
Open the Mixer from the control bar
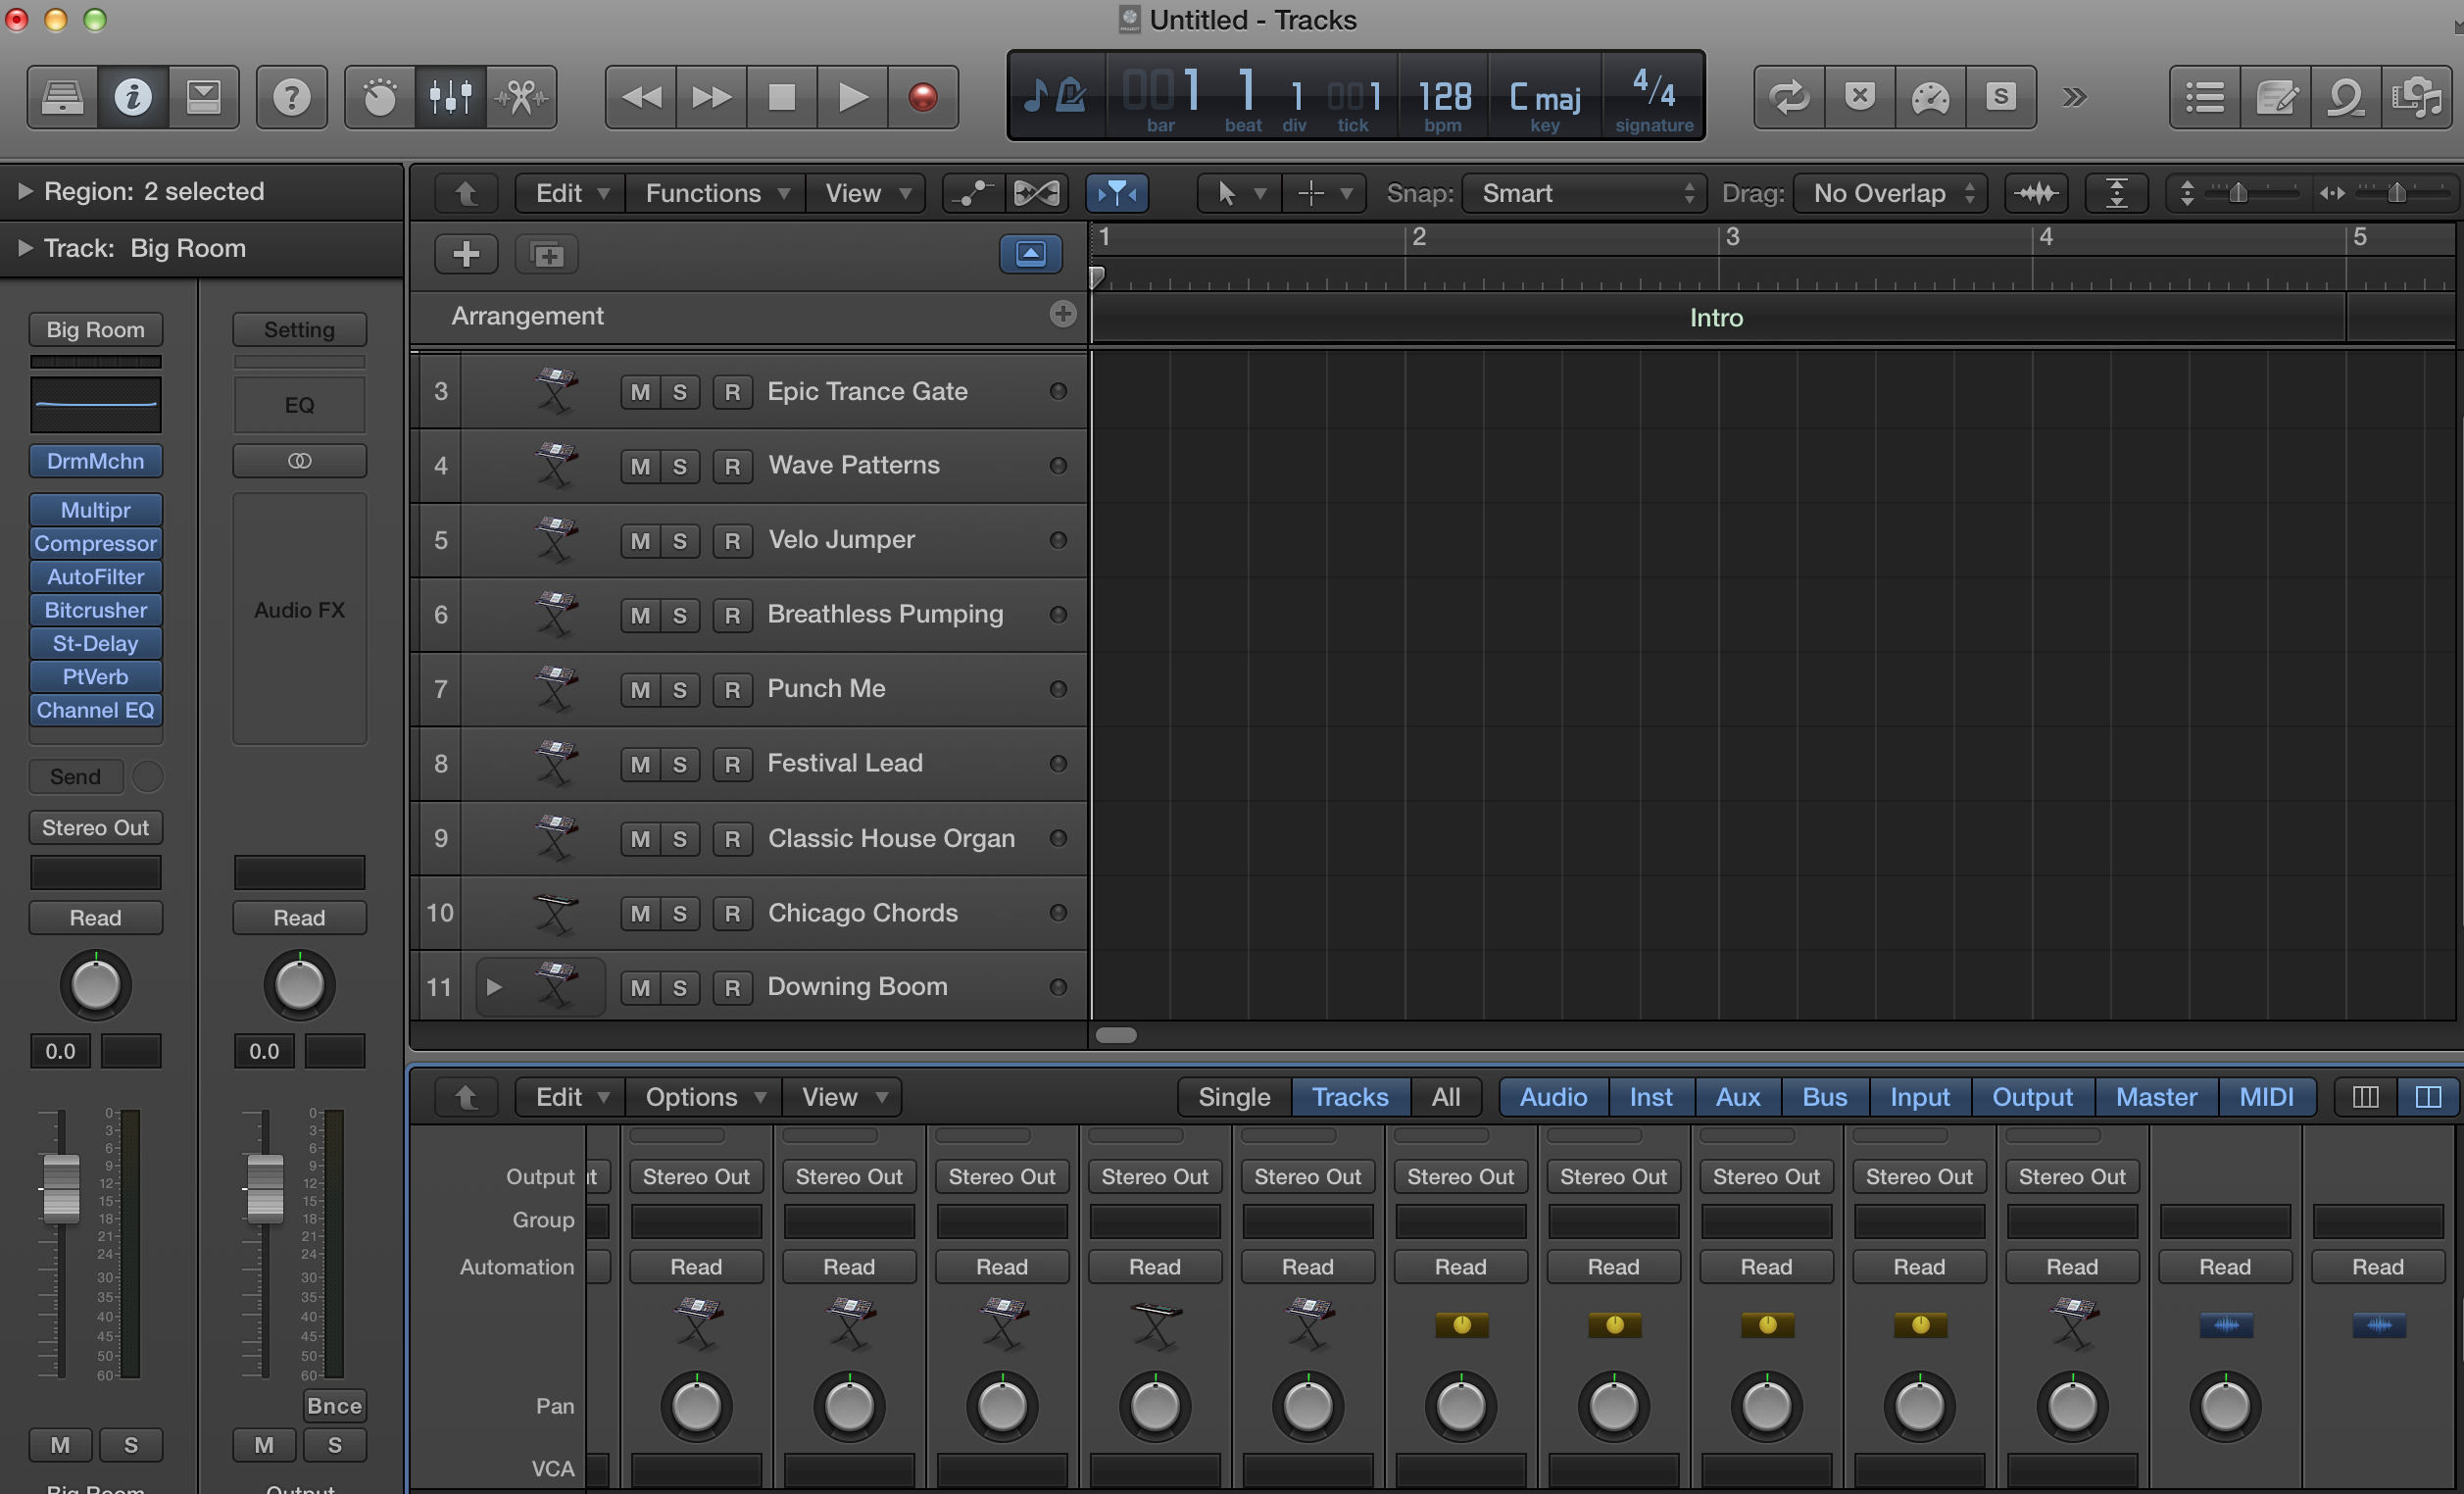coord(451,97)
